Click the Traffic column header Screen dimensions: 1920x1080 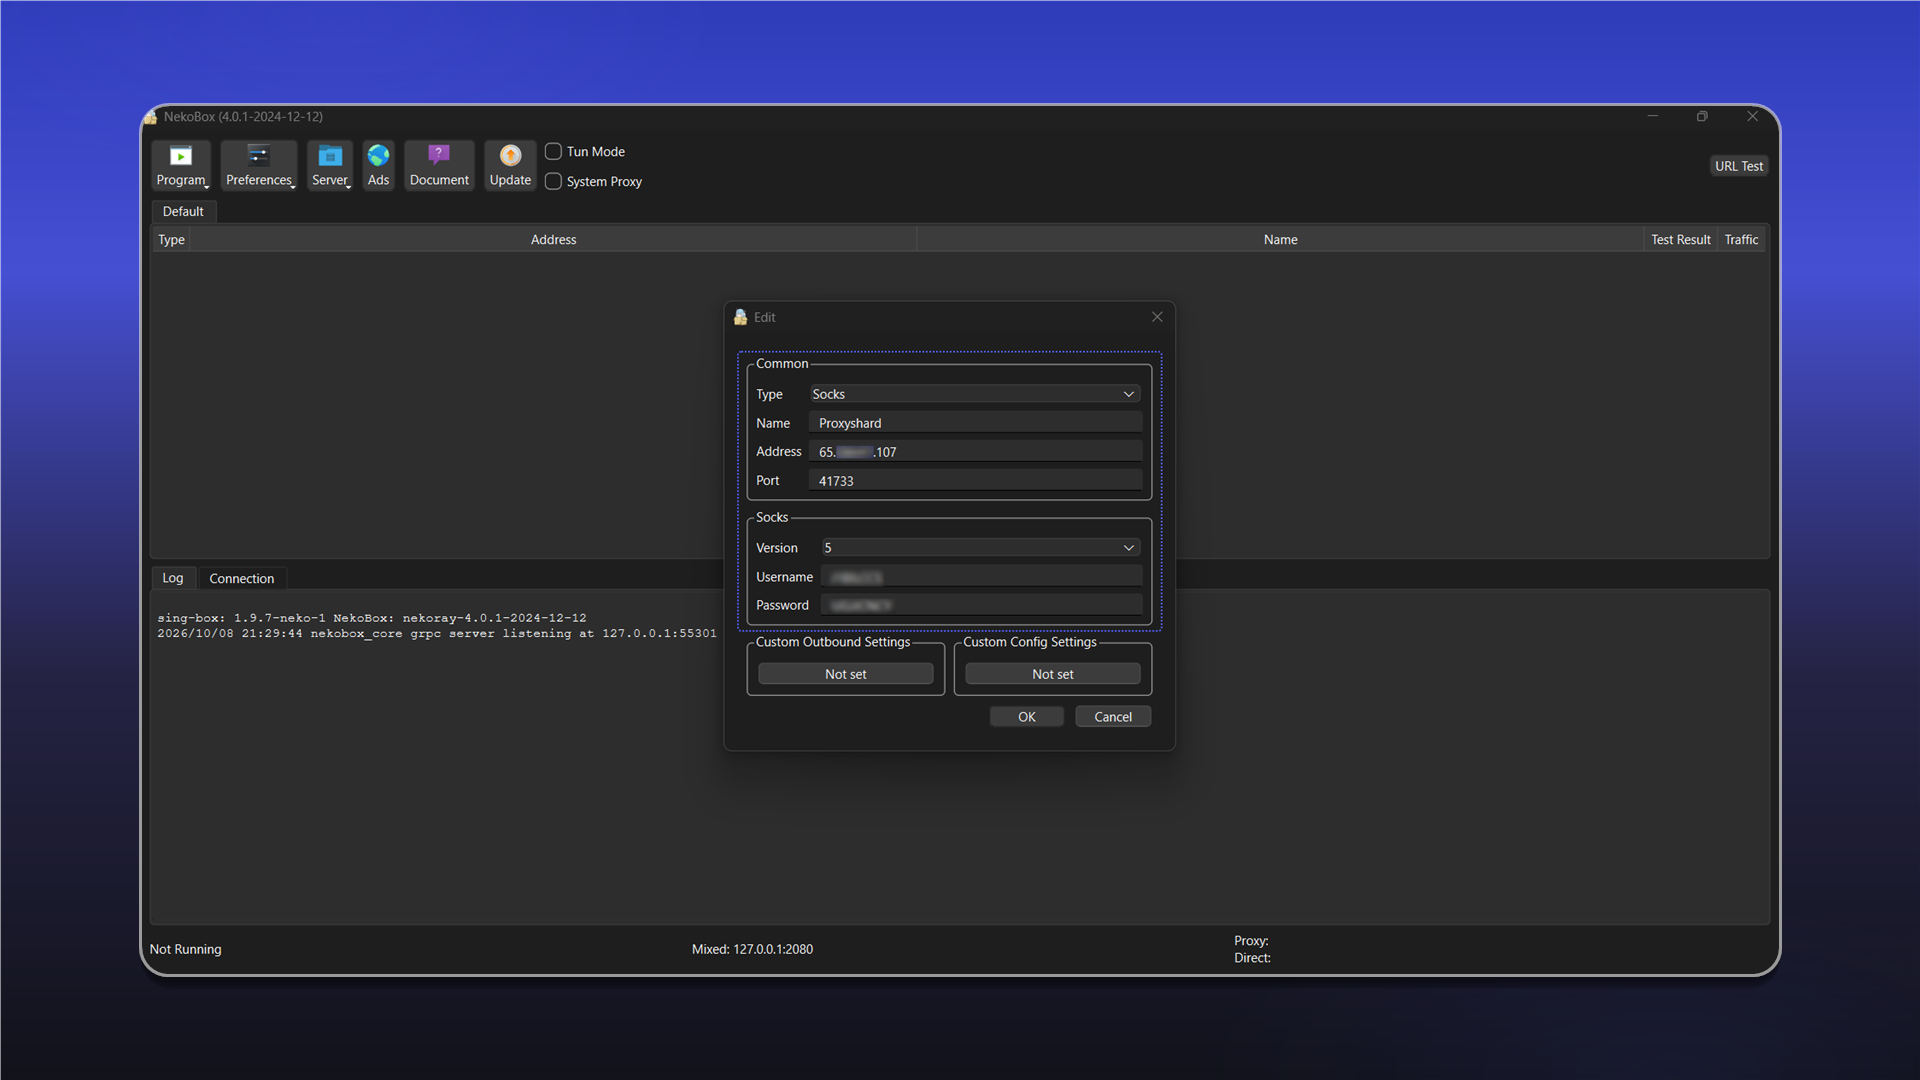coord(1741,240)
